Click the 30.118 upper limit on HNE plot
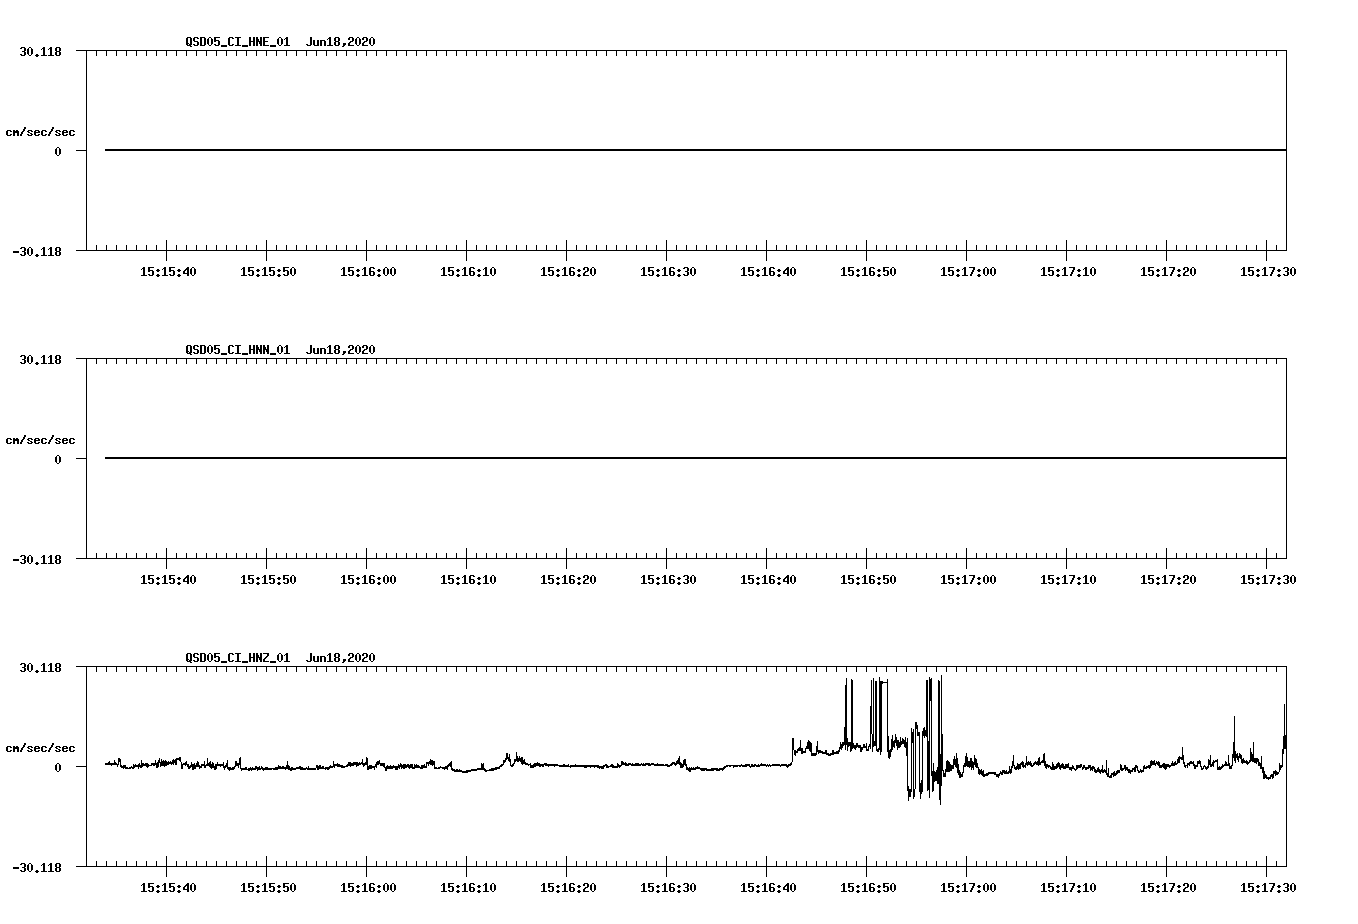The height and width of the screenshot is (924, 1358). click(x=40, y=51)
